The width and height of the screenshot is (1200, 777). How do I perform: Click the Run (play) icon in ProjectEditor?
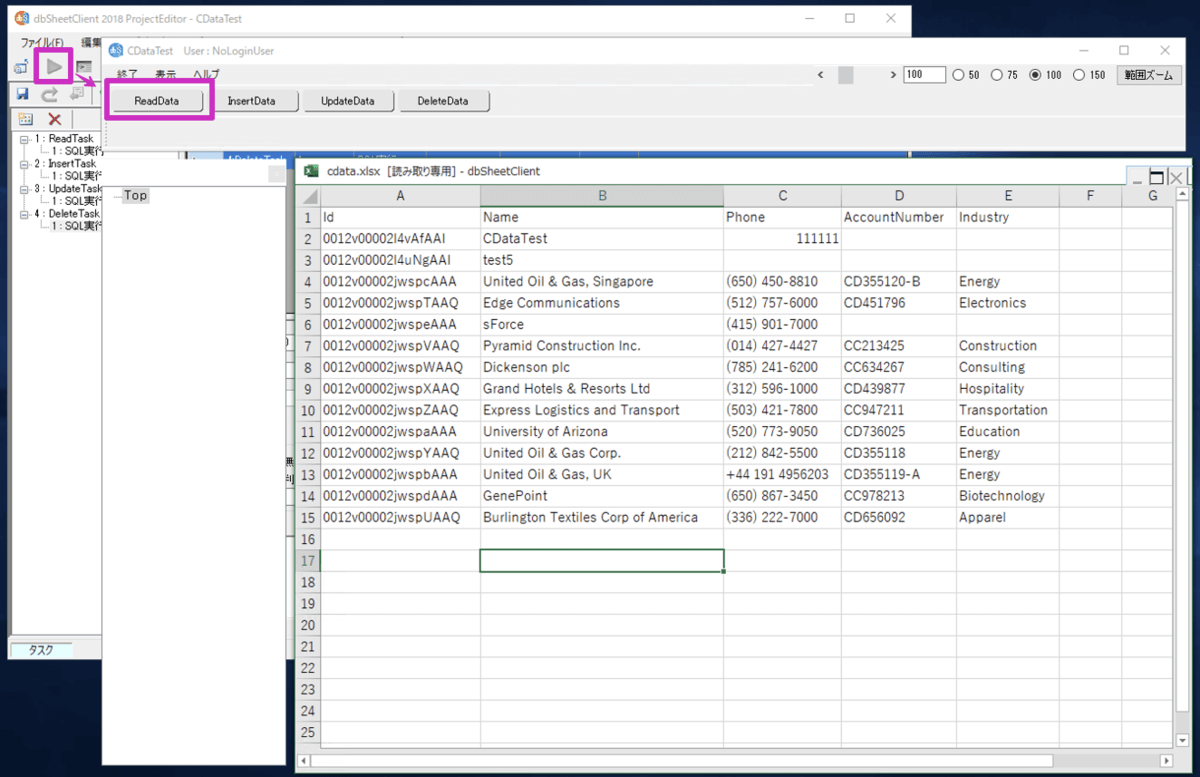[x=53, y=67]
